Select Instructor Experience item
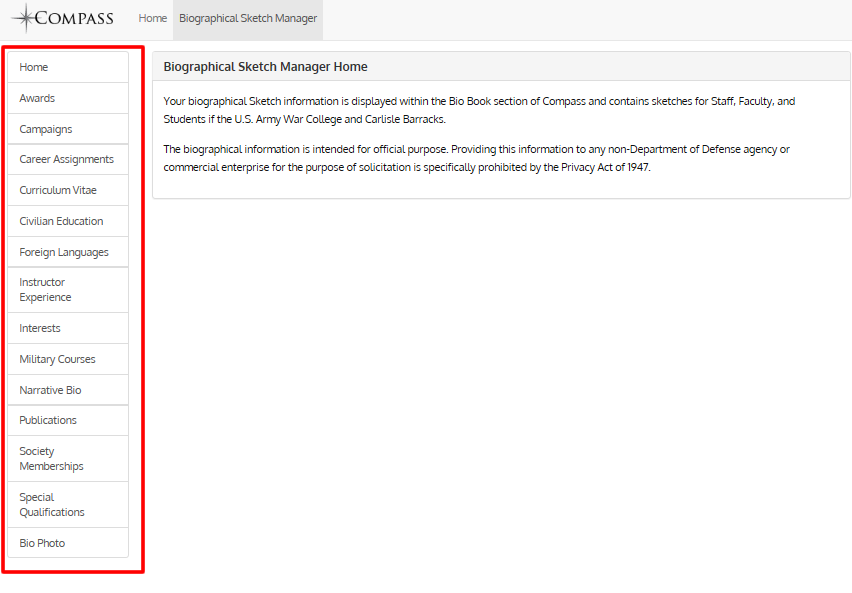The image size is (852, 593). (68, 290)
